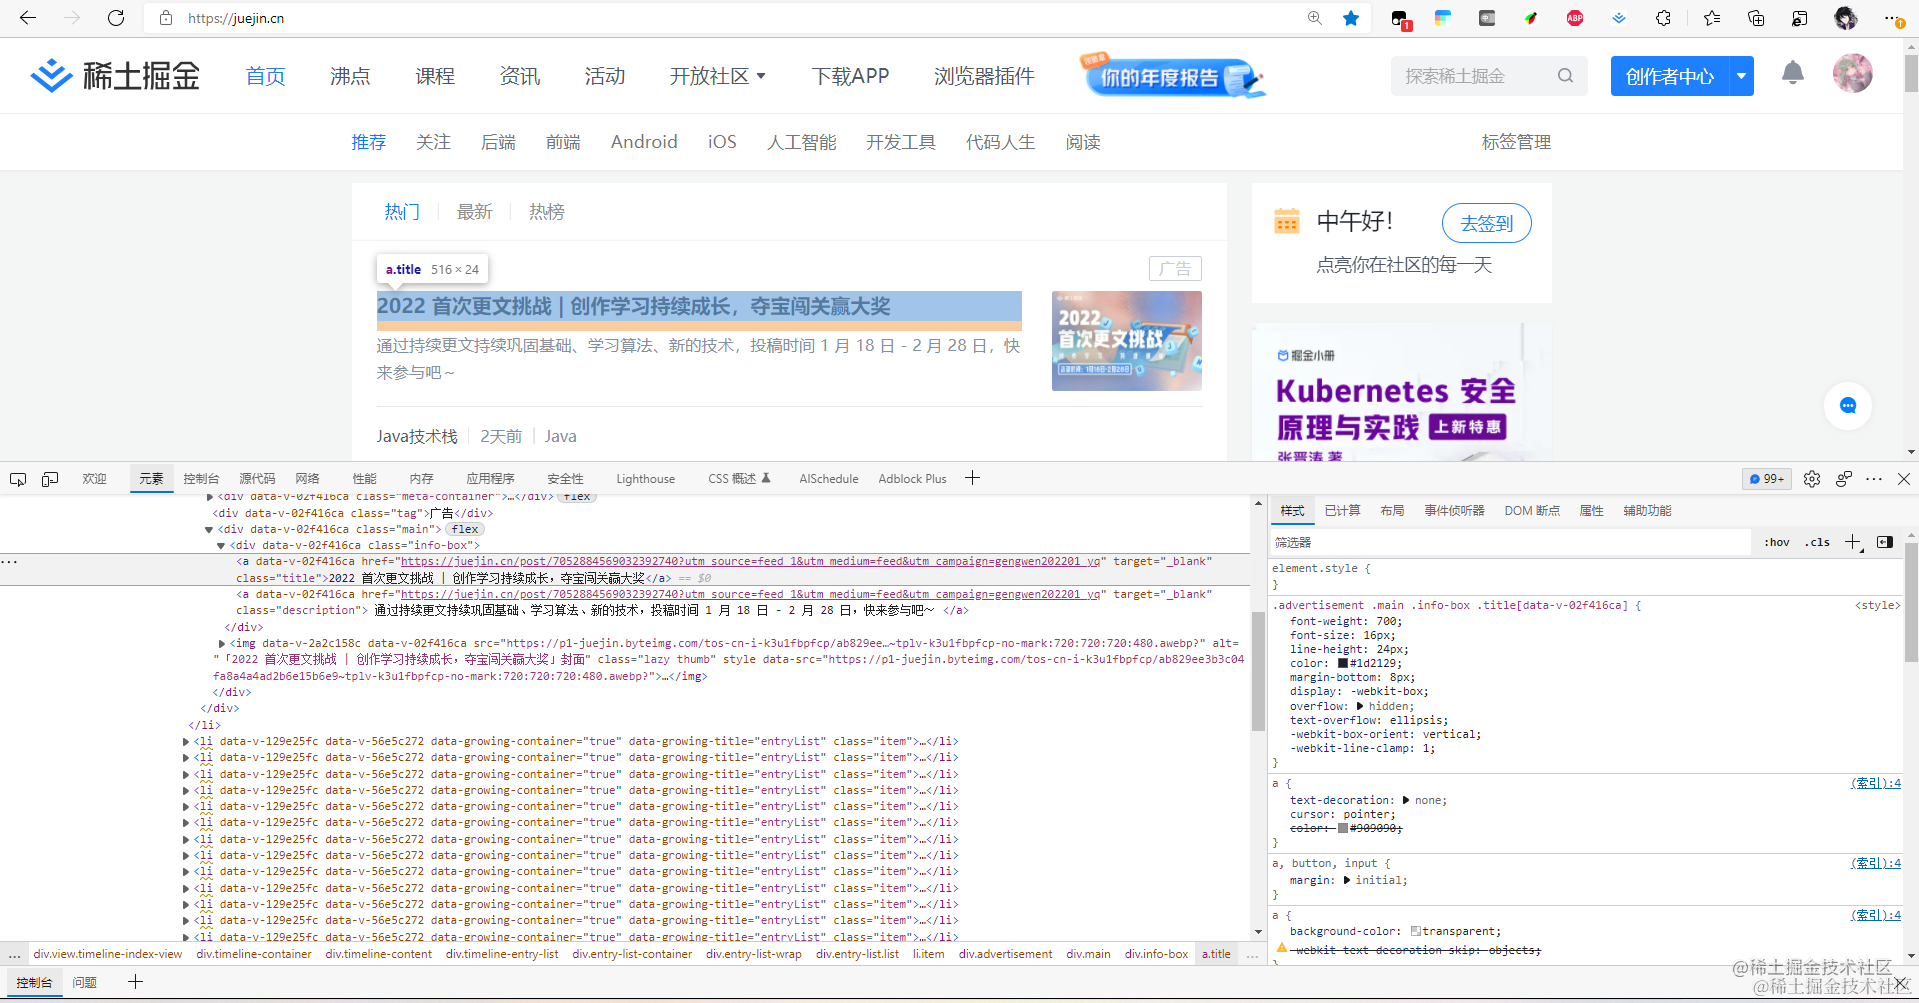1919x1003 pixels.
Task: Click the Java tag under Java技术栈
Action: click(x=560, y=436)
